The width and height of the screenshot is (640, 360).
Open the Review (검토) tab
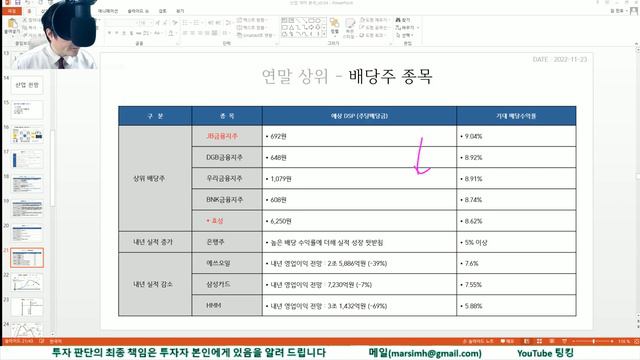pos(162,11)
